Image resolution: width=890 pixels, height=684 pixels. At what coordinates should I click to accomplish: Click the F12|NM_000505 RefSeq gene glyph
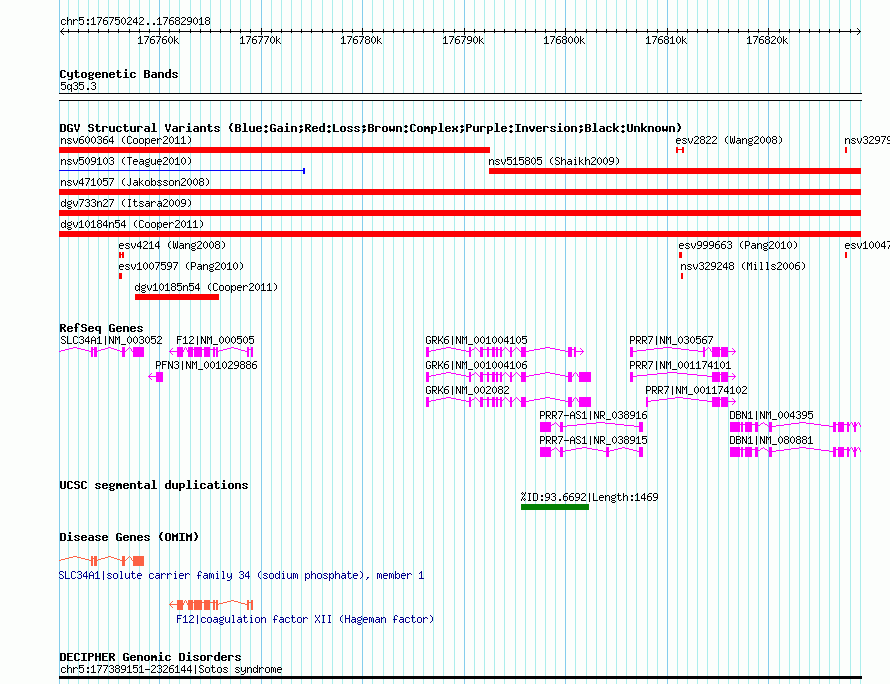pyautogui.click(x=211, y=352)
